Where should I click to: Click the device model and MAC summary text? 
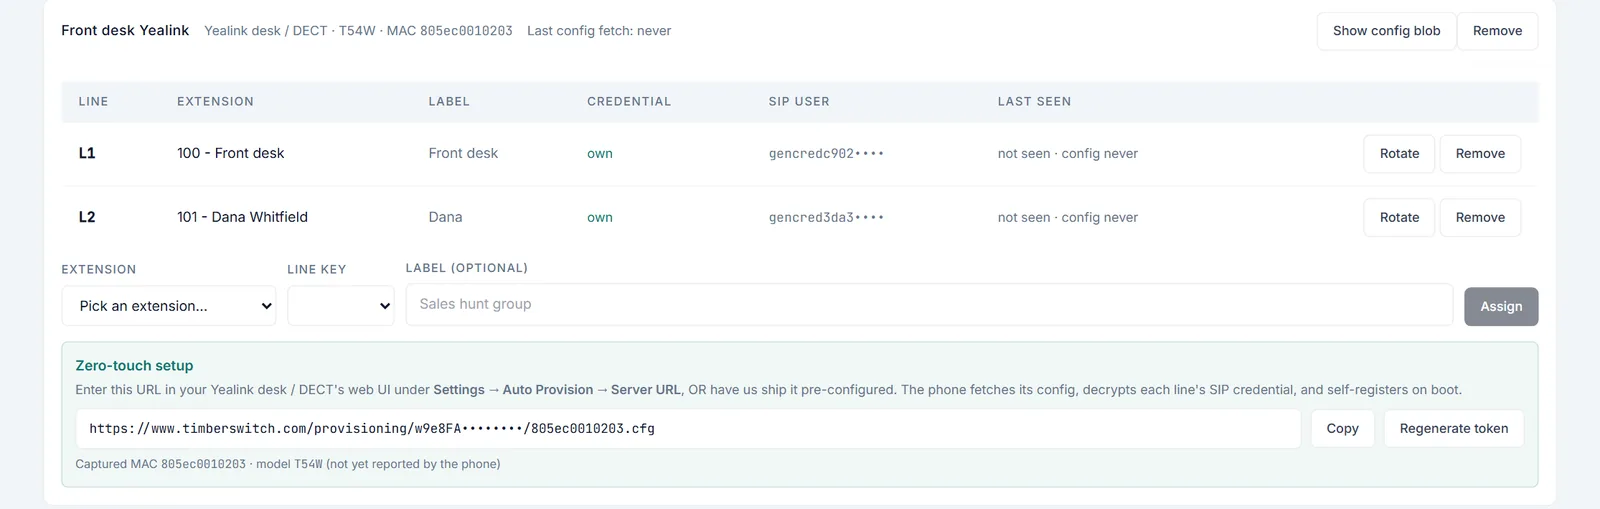358,31
